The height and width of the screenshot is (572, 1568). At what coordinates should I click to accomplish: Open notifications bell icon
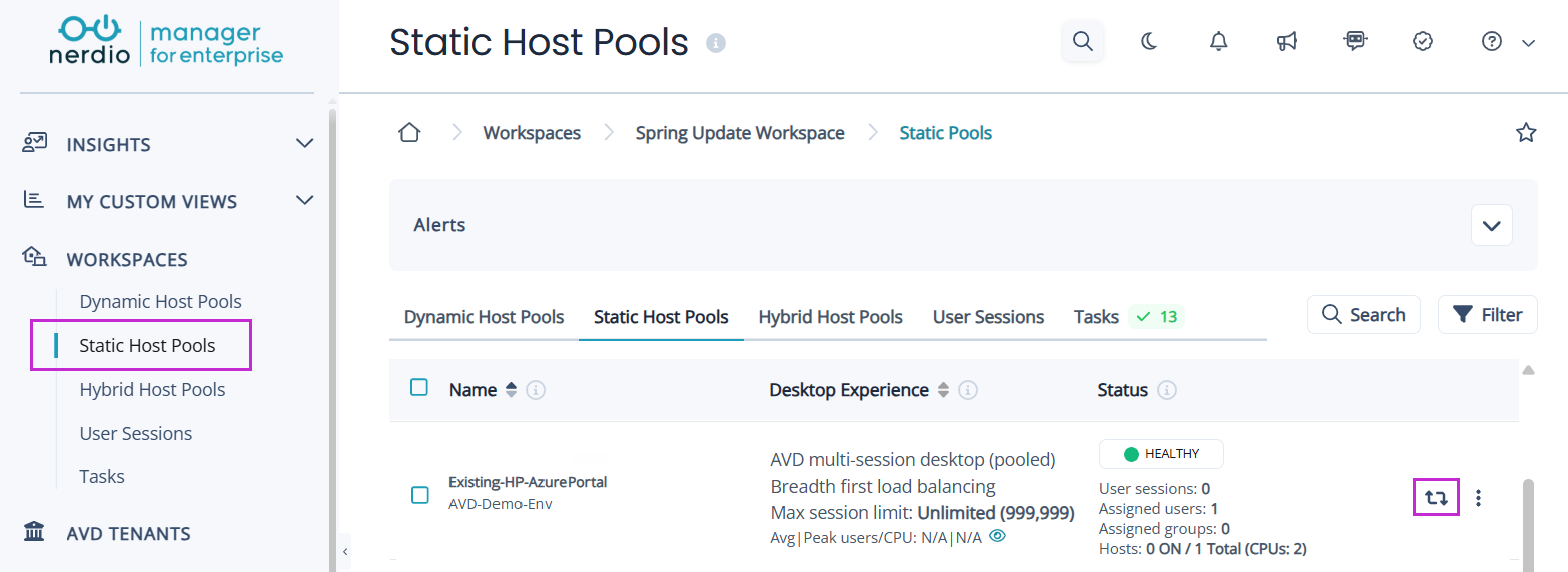pyautogui.click(x=1218, y=41)
